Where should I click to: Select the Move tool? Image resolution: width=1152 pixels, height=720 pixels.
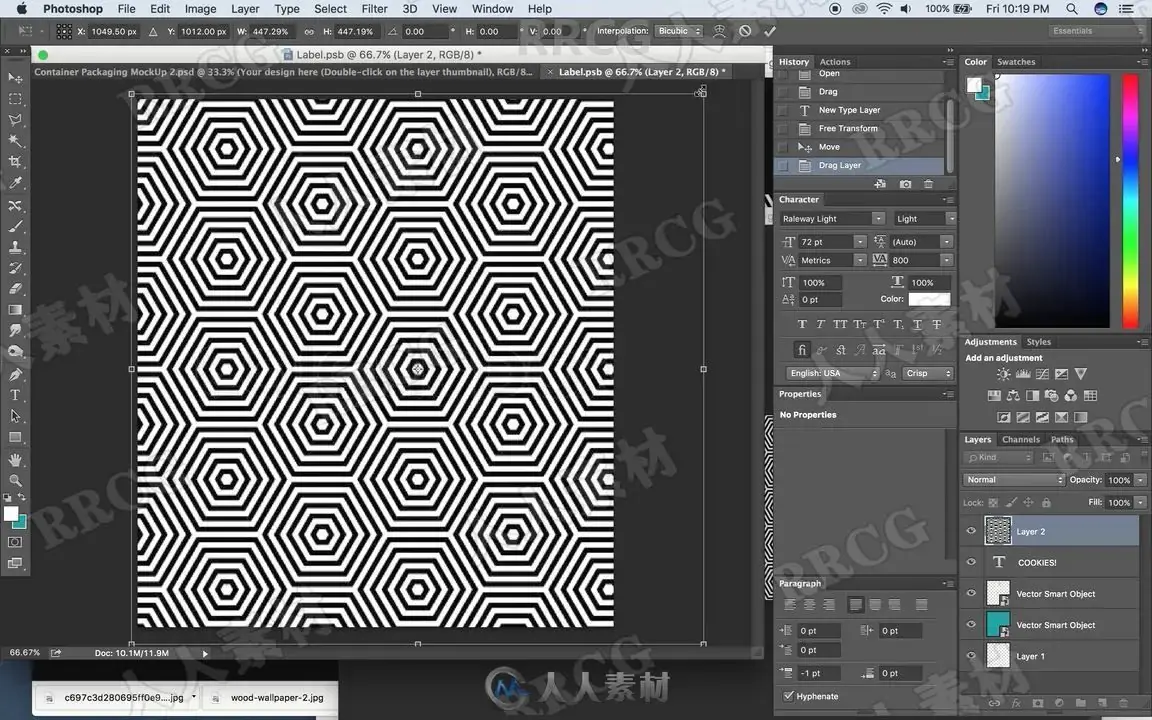15,77
